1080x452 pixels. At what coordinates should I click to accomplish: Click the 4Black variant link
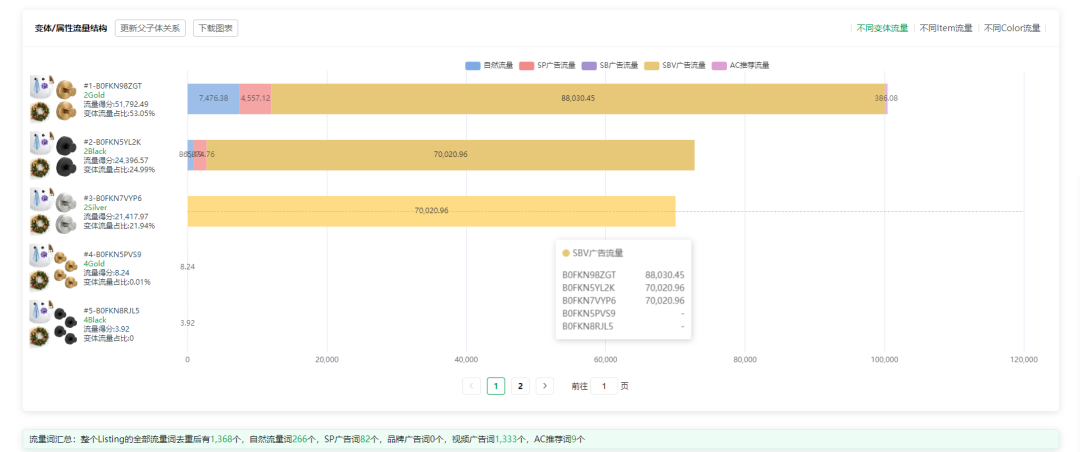point(95,320)
